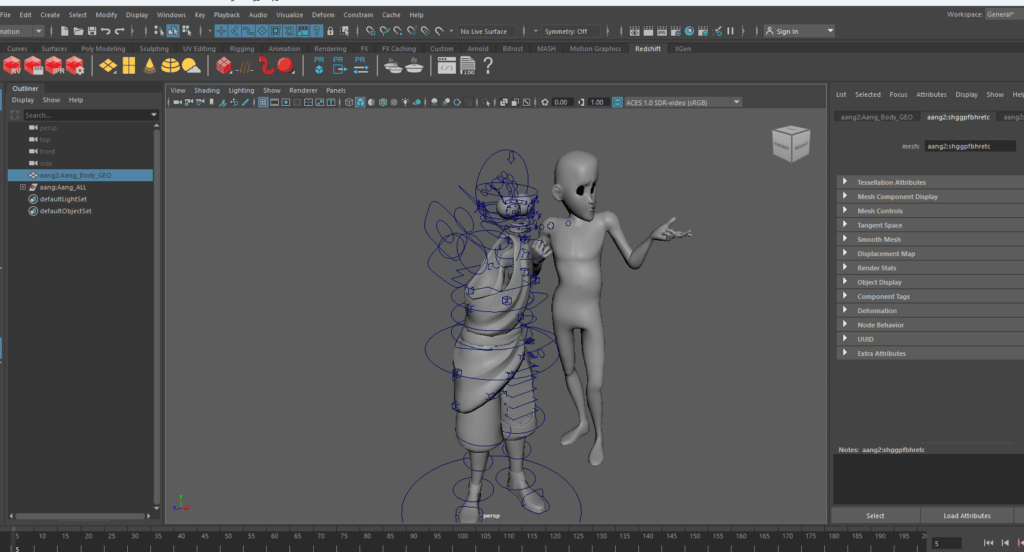1024x552 pixels.
Task: Open the Deform menu
Action: coord(323,14)
